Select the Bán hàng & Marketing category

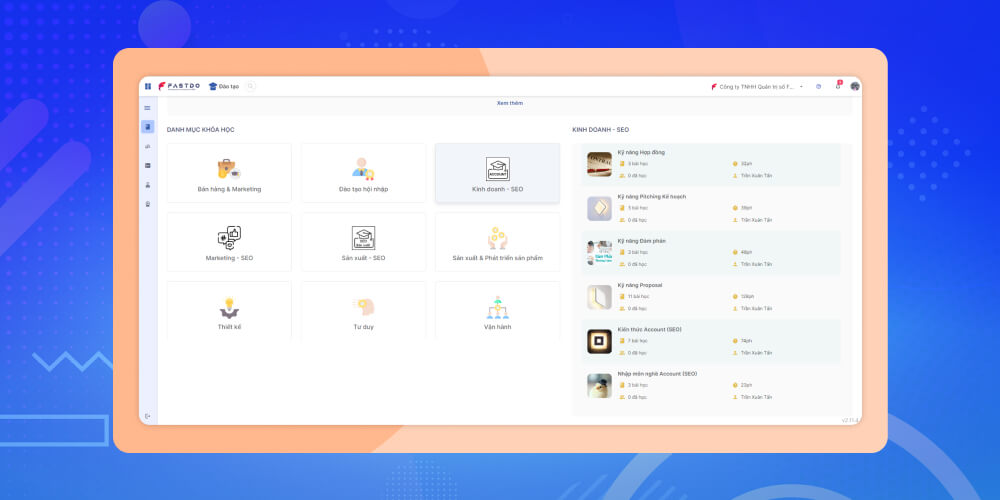coord(229,173)
